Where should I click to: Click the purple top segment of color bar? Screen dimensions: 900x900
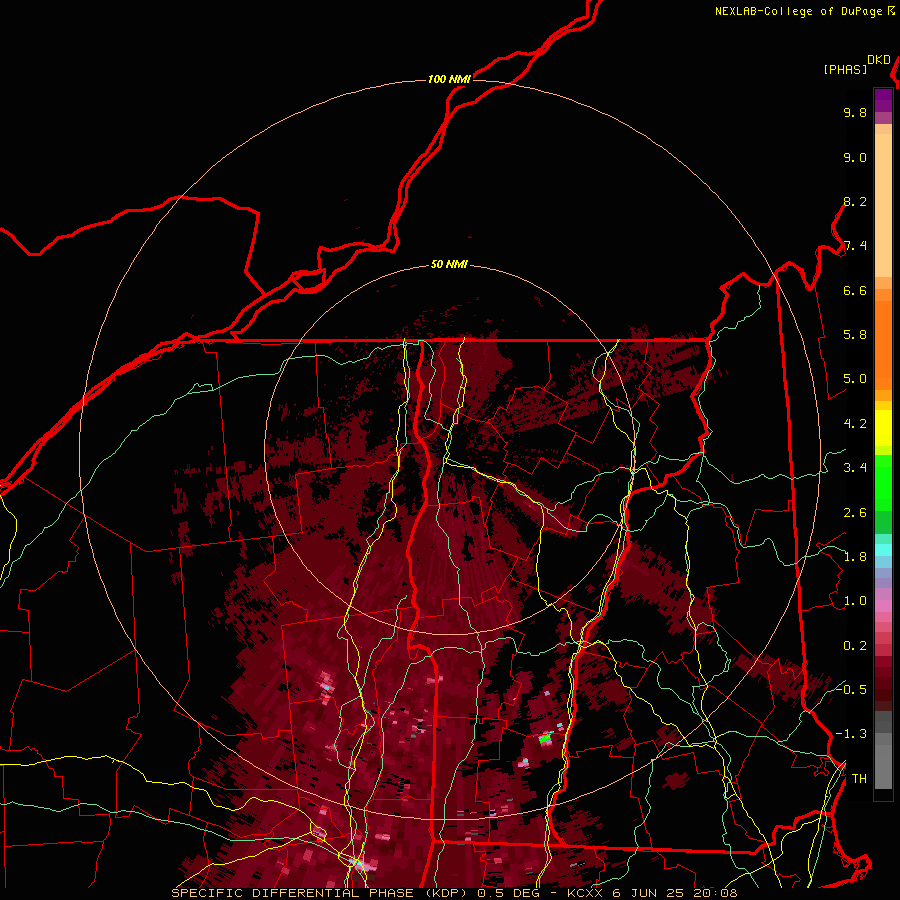click(x=883, y=100)
